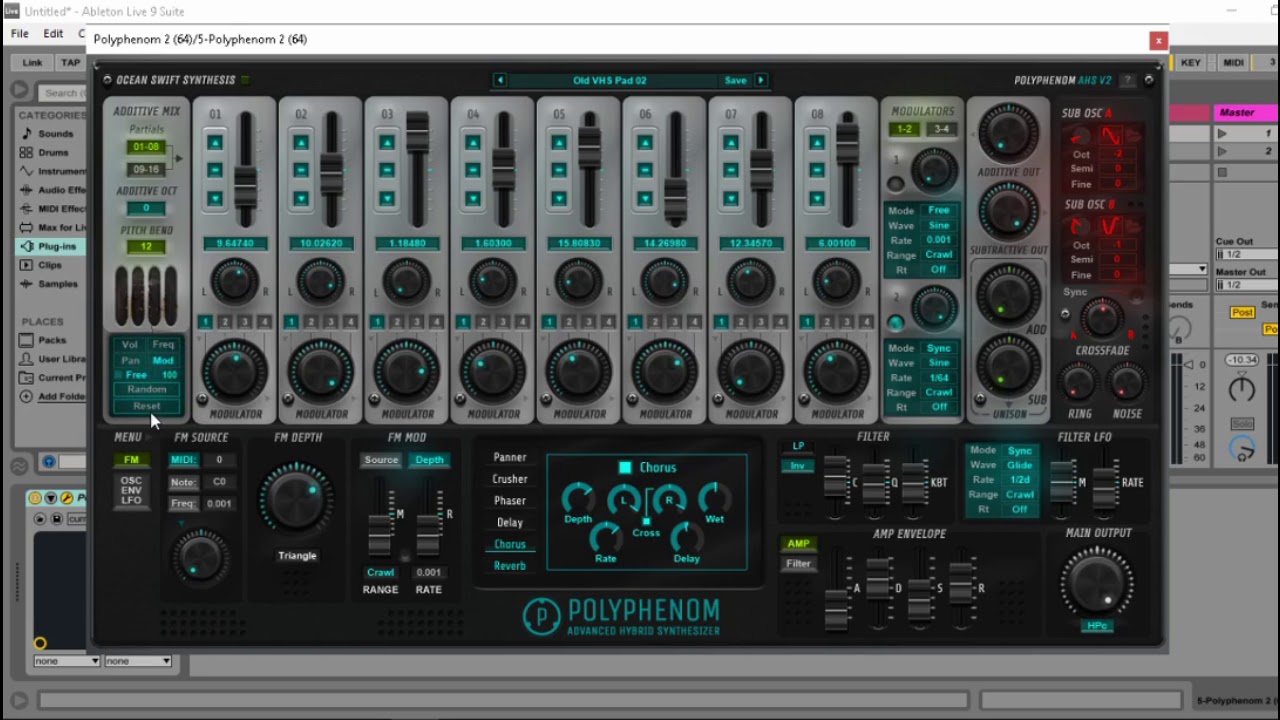1280x720 pixels.
Task: Click the partial 01 pan knob
Action: (x=234, y=283)
